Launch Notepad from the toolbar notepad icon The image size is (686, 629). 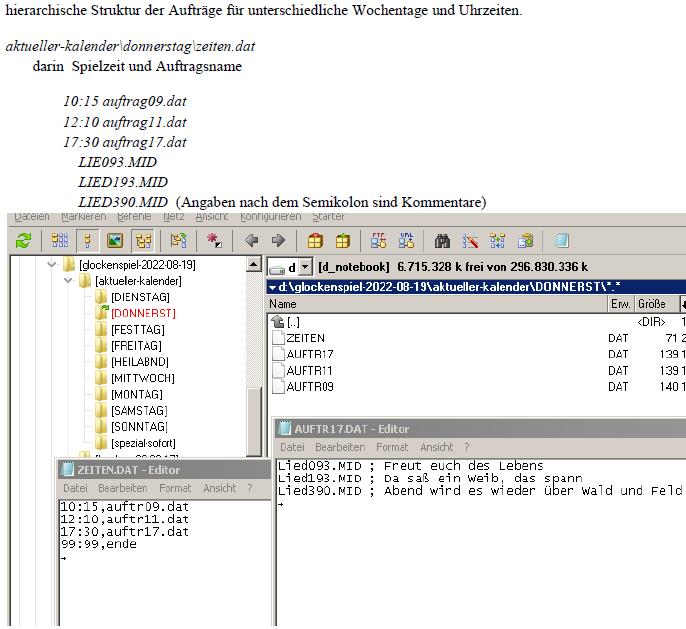pyautogui.click(x=561, y=241)
